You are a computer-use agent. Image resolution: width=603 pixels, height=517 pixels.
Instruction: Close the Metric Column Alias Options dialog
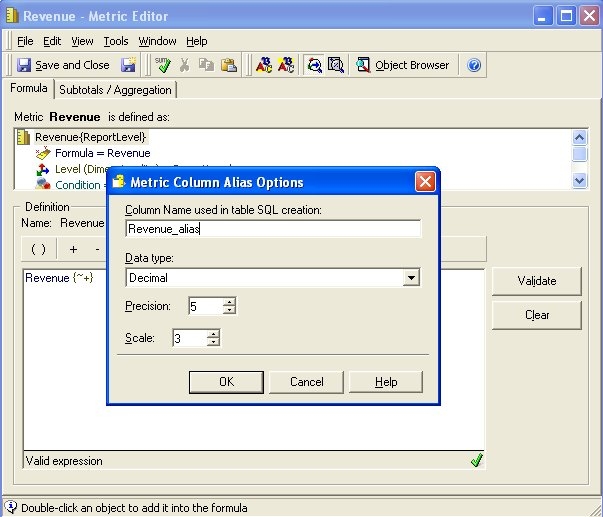pyautogui.click(x=425, y=182)
